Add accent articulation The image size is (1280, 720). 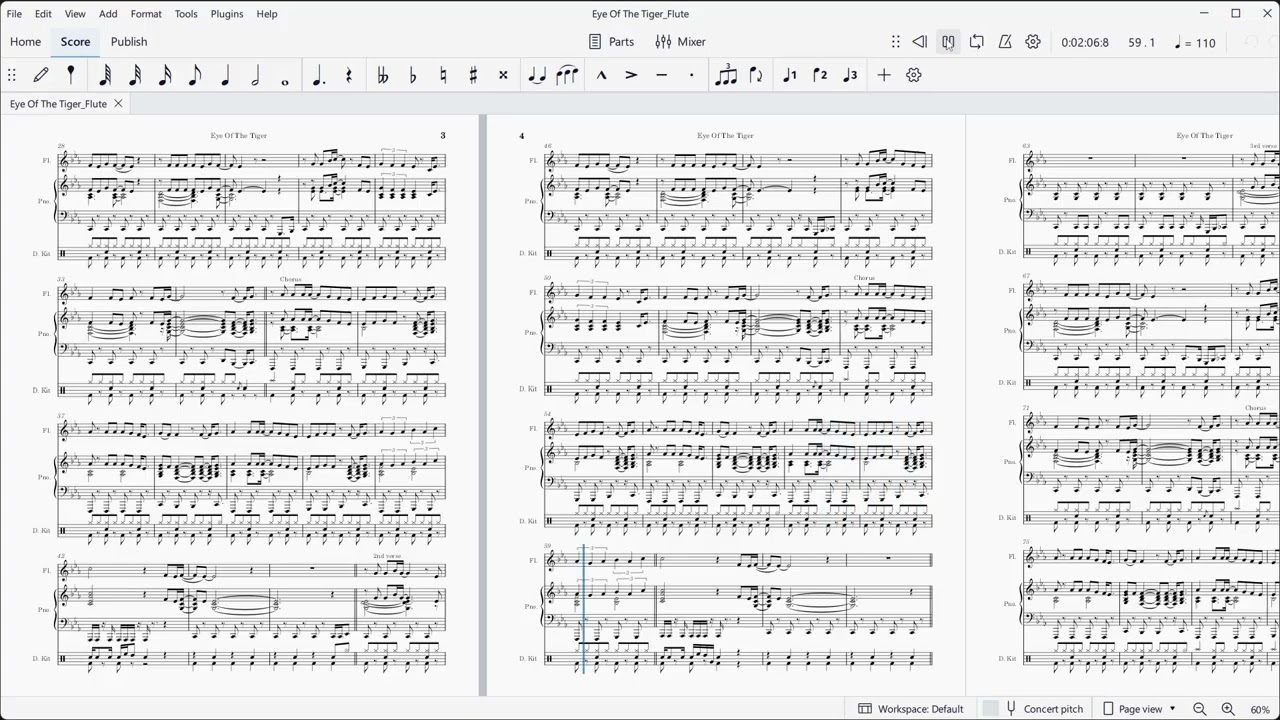(x=631, y=75)
